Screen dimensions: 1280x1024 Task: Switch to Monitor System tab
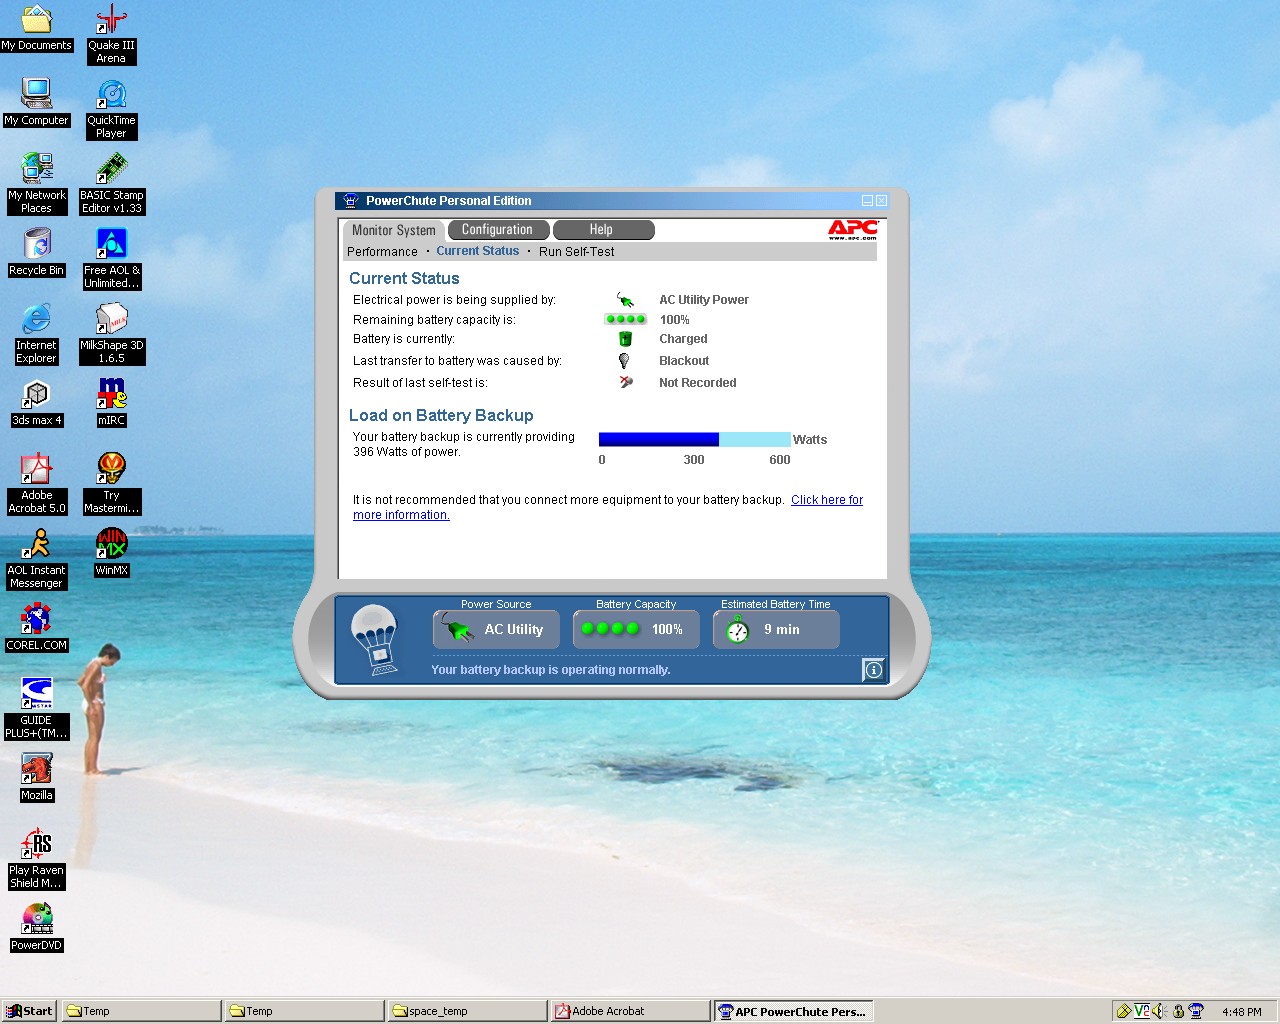point(394,230)
